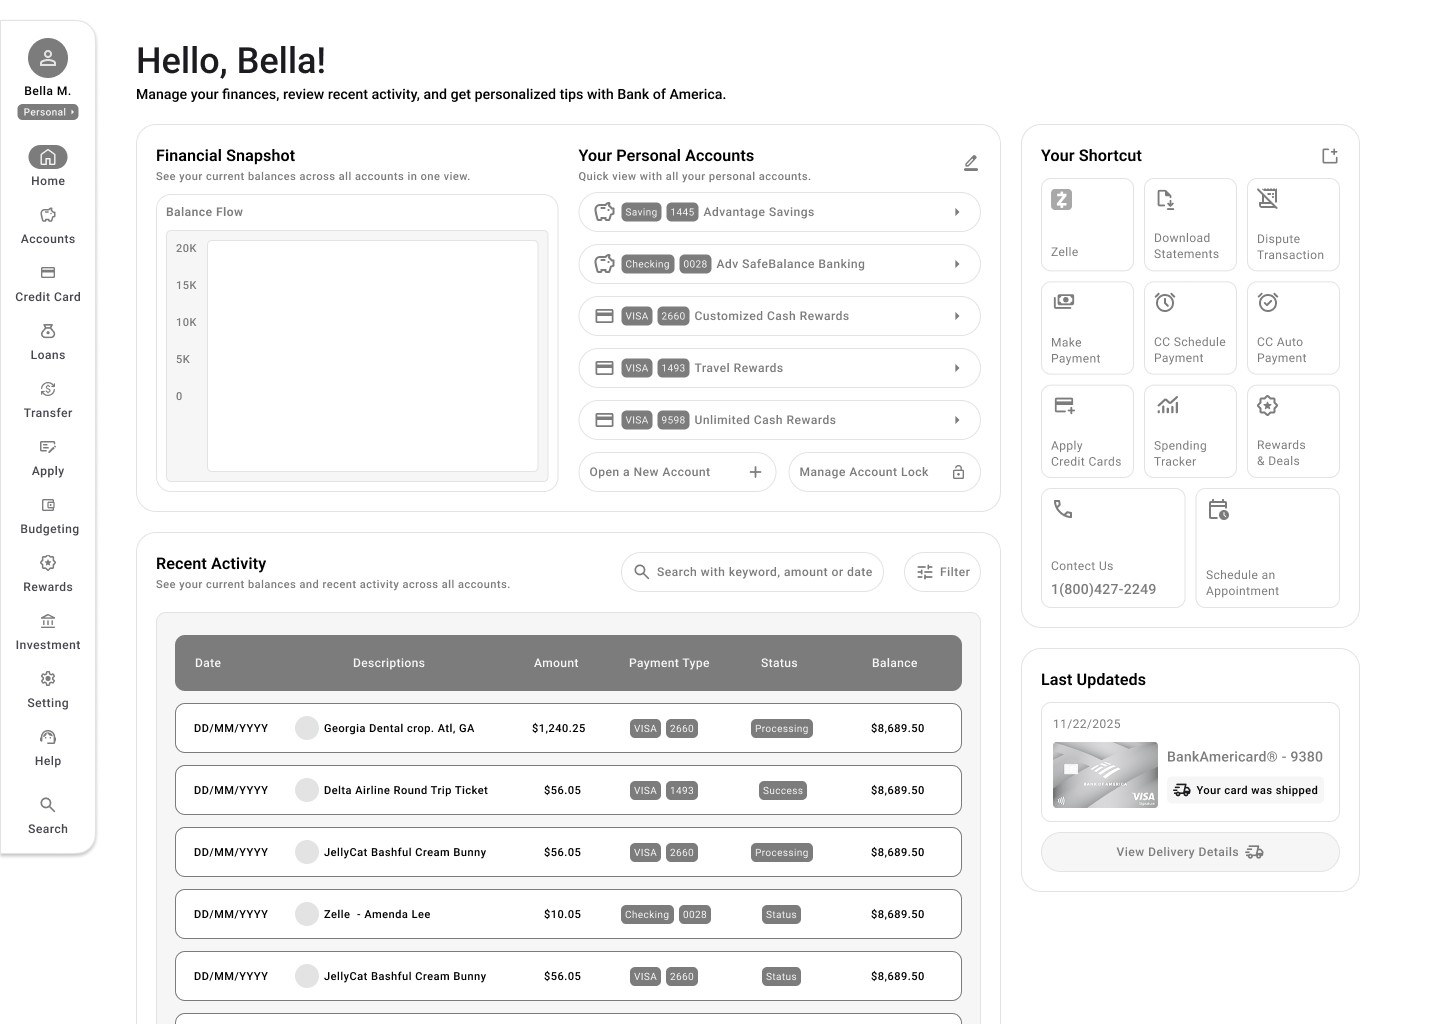Image resolution: width=1440 pixels, height=1024 pixels.
Task: Open Setting gear in sidebar
Action: pyautogui.click(x=48, y=679)
